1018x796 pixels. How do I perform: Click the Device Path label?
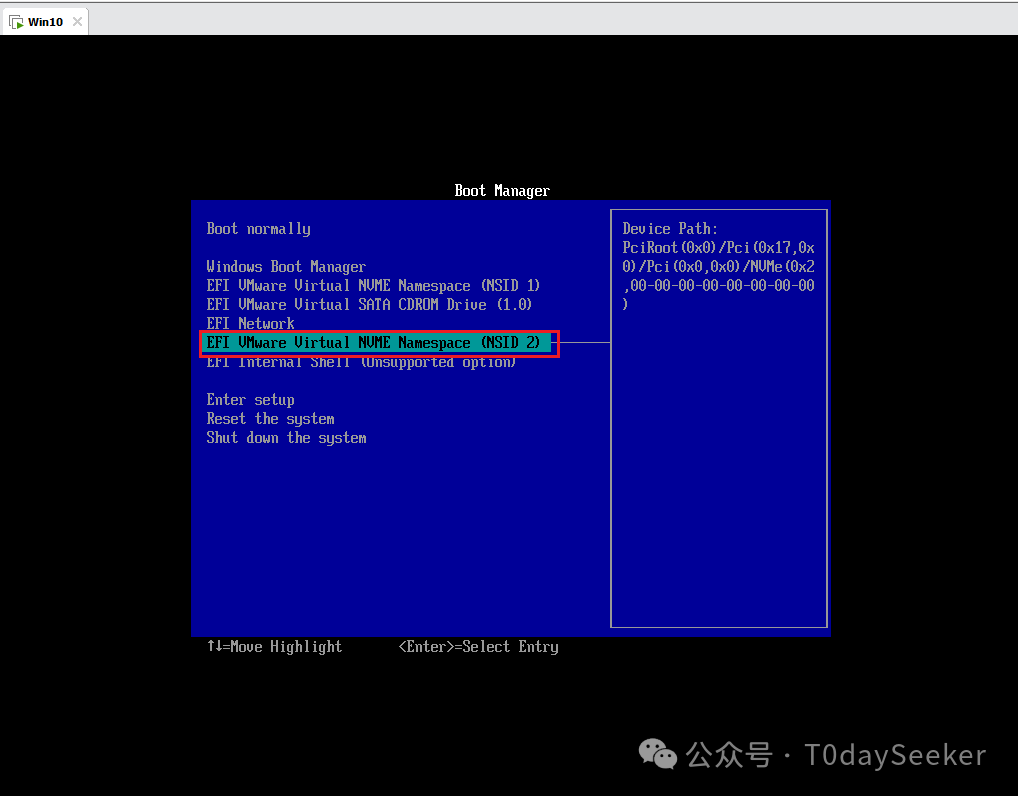point(670,229)
